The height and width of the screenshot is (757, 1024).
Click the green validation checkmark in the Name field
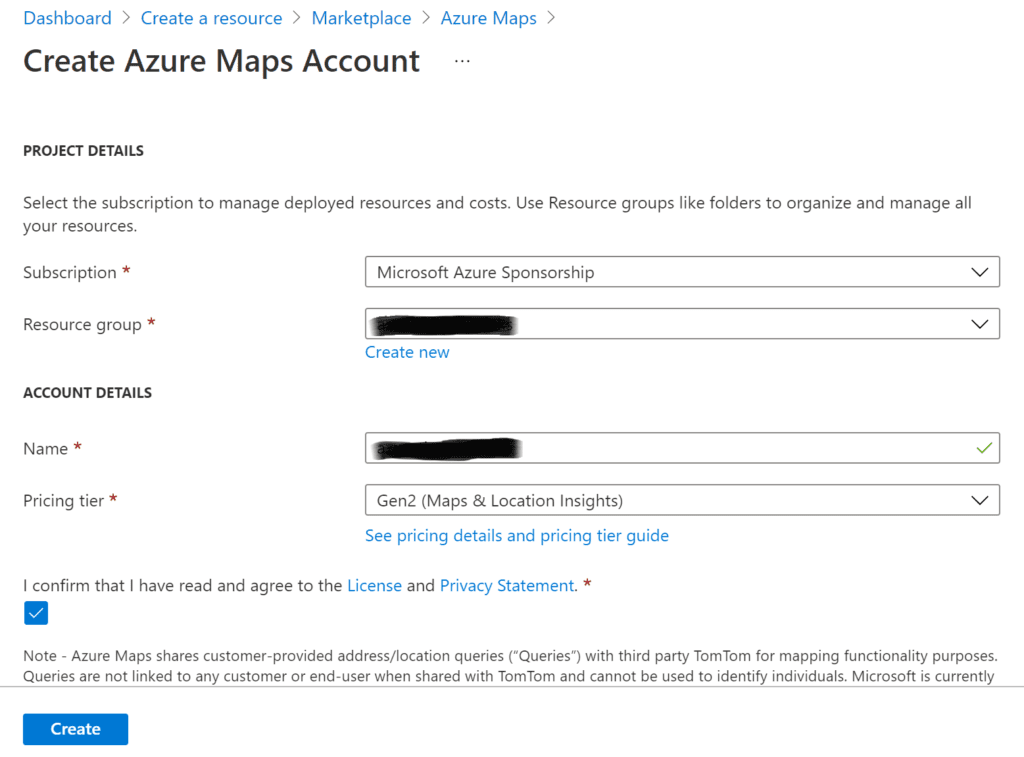tap(984, 448)
